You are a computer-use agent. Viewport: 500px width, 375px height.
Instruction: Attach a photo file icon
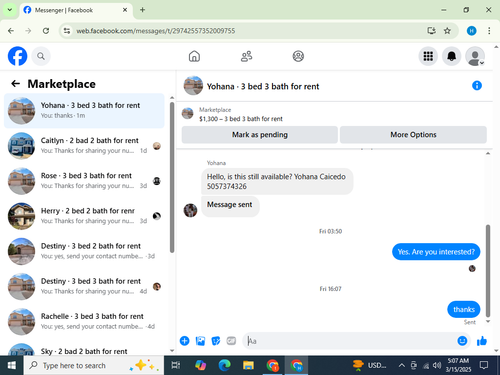pyautogui.click(x=200, y=341)
